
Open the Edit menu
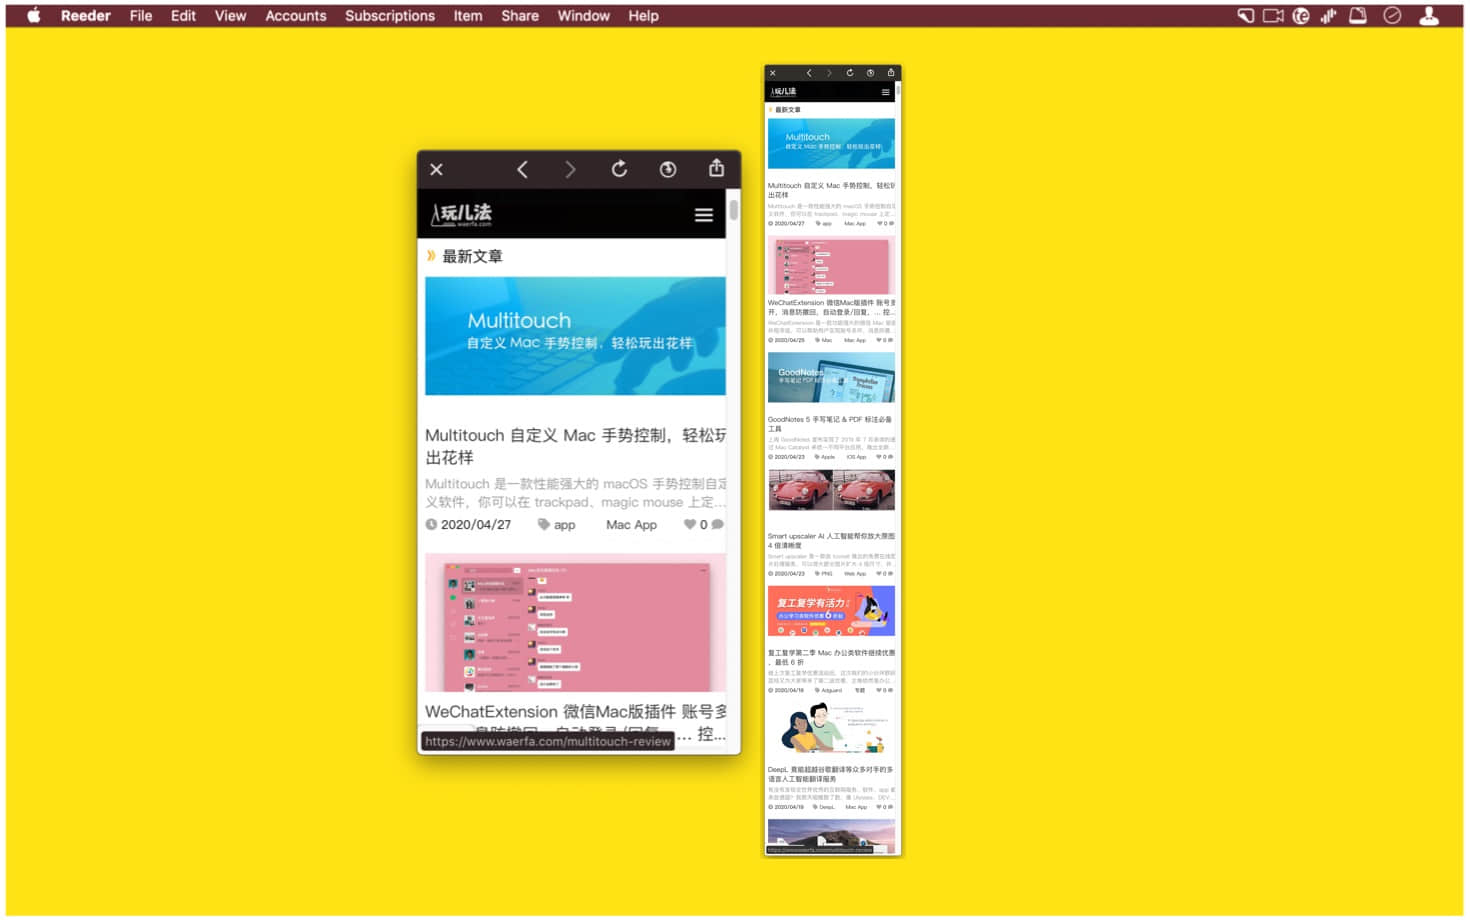[183, 16]
